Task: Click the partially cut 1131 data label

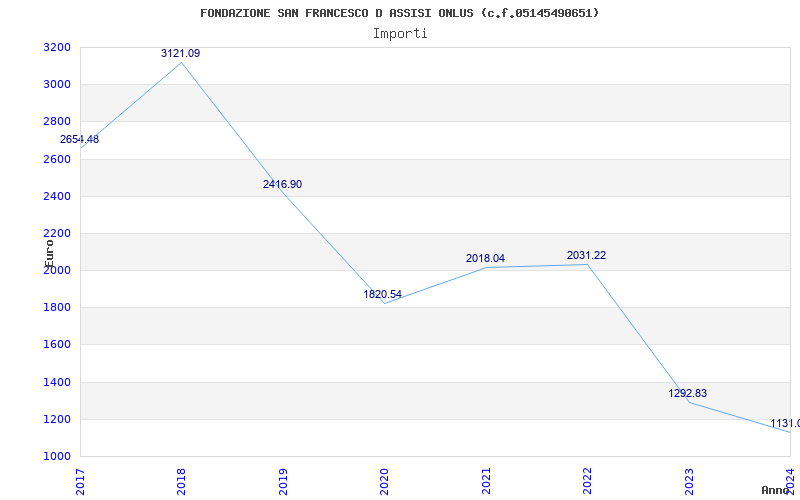Action: click(785, 423)
